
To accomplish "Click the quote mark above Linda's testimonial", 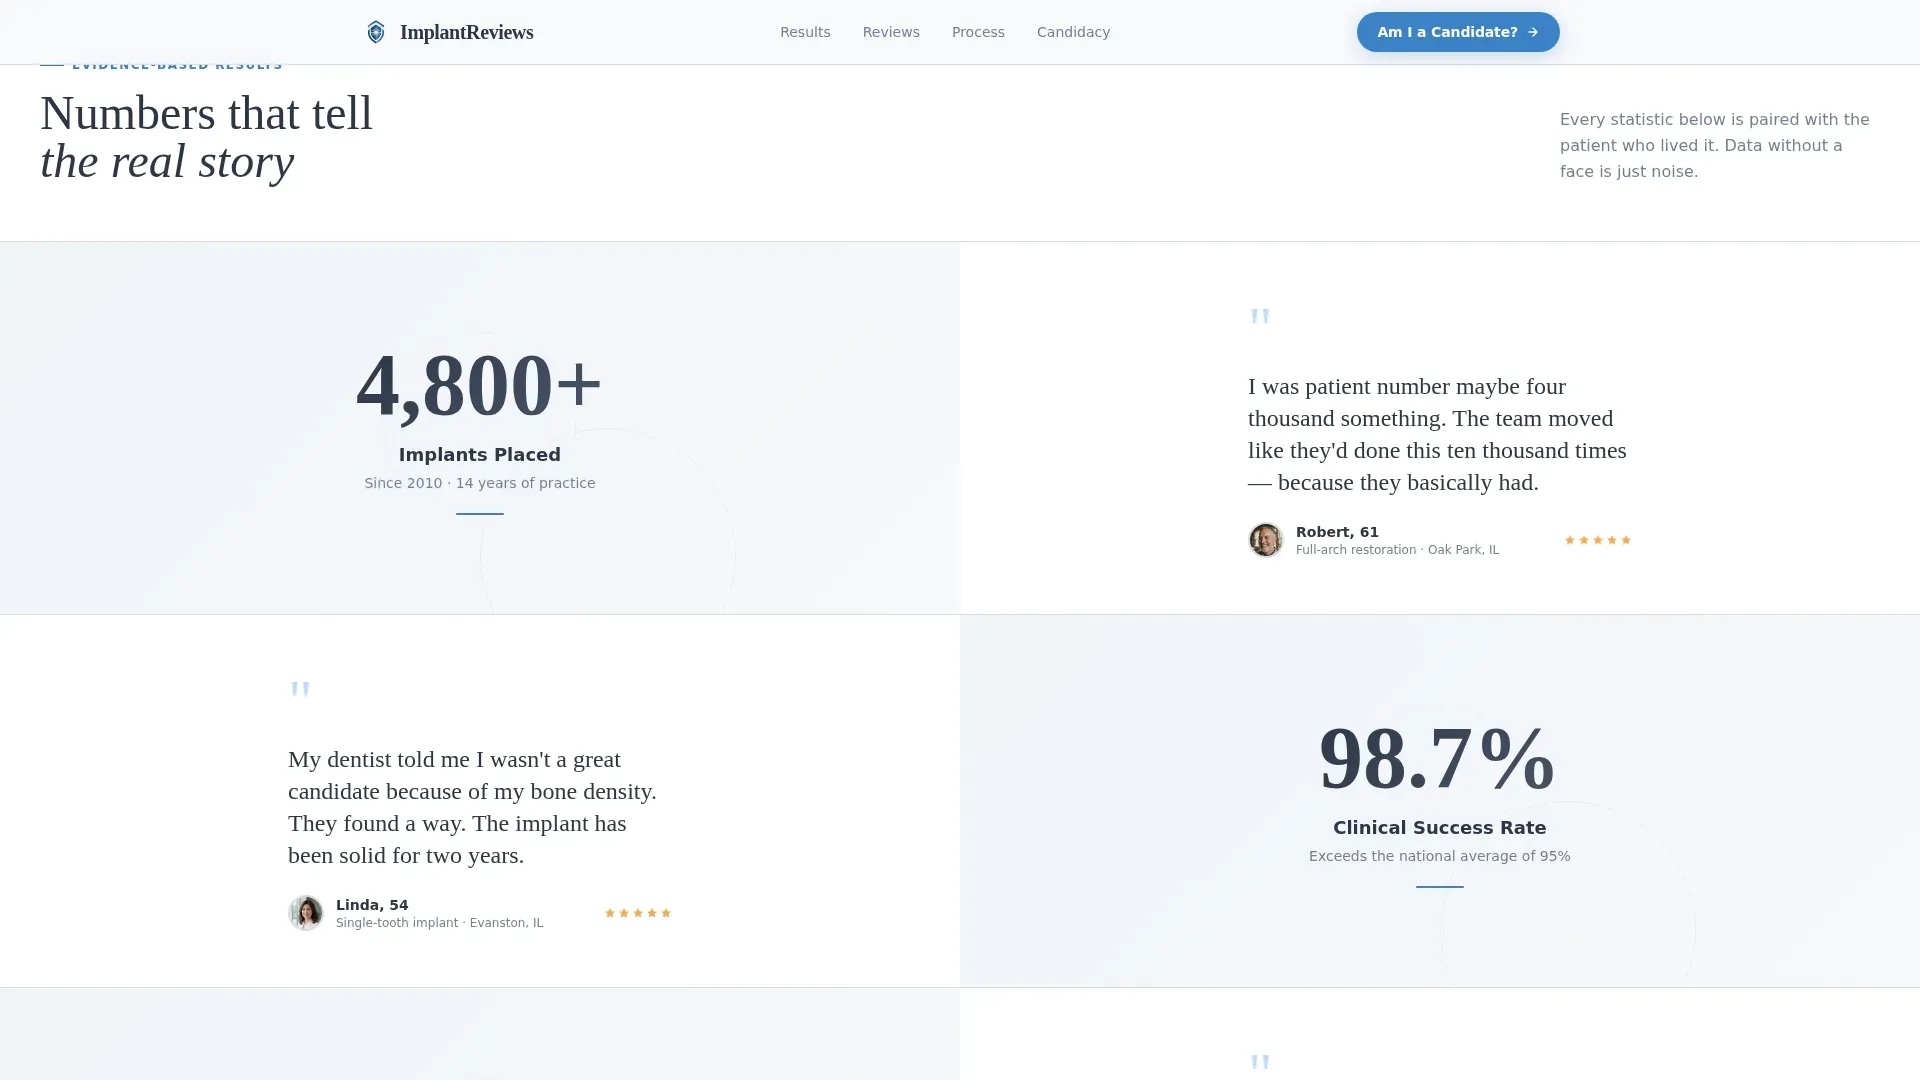I will coord(300,691).
